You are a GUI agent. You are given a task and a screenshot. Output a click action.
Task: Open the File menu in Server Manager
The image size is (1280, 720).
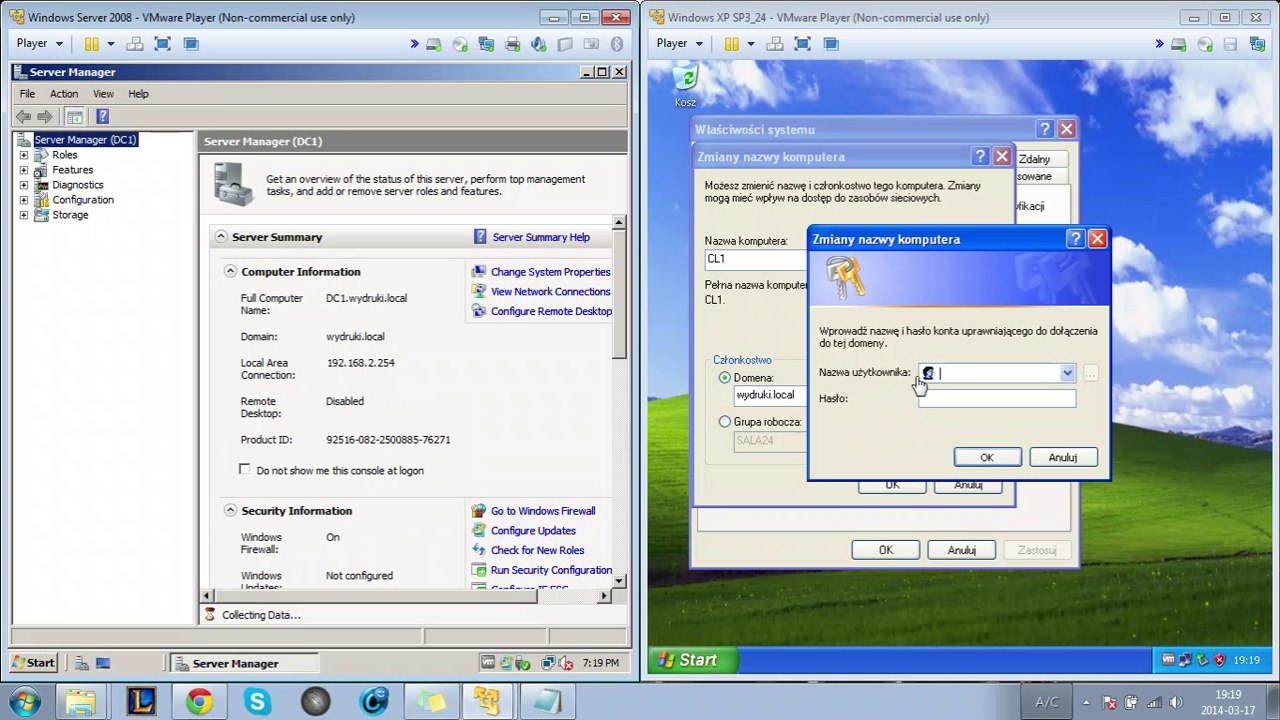tap(27, 94)
